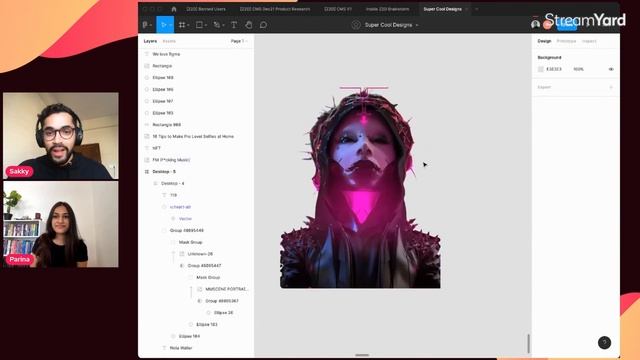
Task: Click text icon beside Nola Waller layer
Action: click(x=164, y=348)
